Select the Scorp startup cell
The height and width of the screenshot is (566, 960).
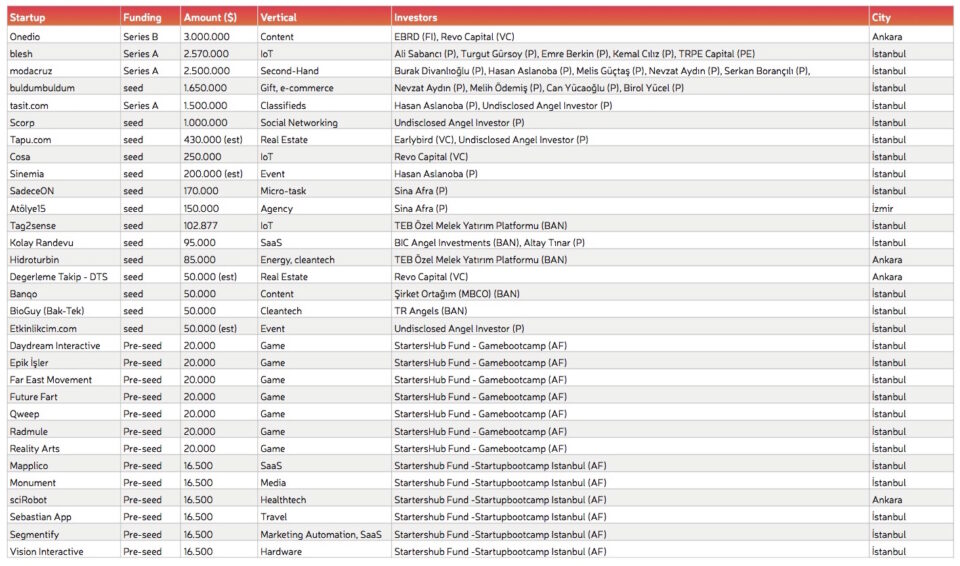(x=64, y=123)
